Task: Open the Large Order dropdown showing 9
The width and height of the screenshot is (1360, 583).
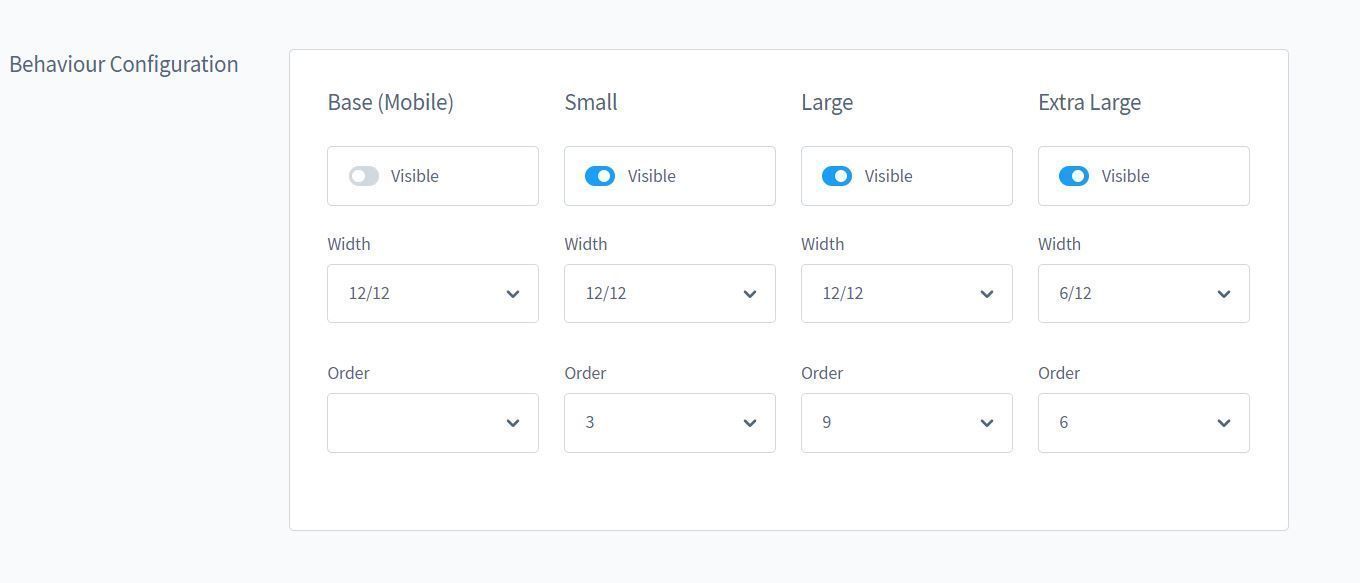Action: [906, 423]
